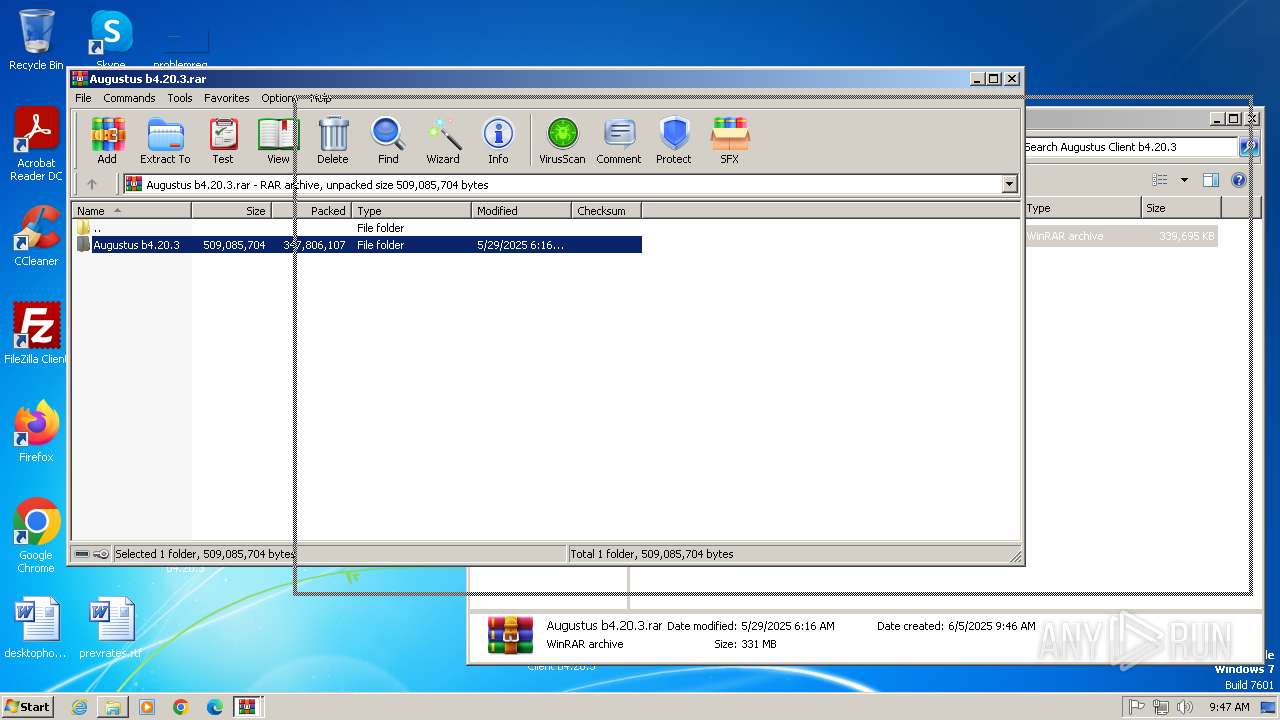Click WinRAR taskbar button
This screenshot has height=720, width=1280.
click(248, 707)
